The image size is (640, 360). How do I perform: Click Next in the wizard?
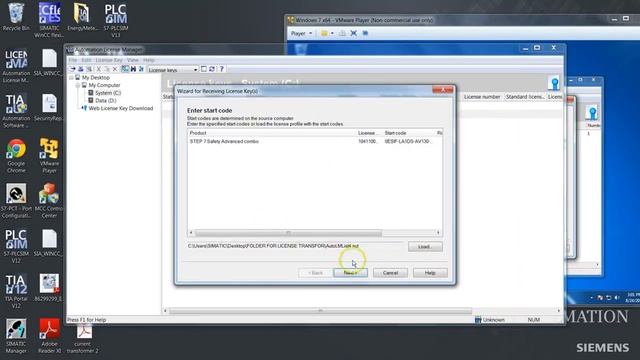(x=350, y=273)
